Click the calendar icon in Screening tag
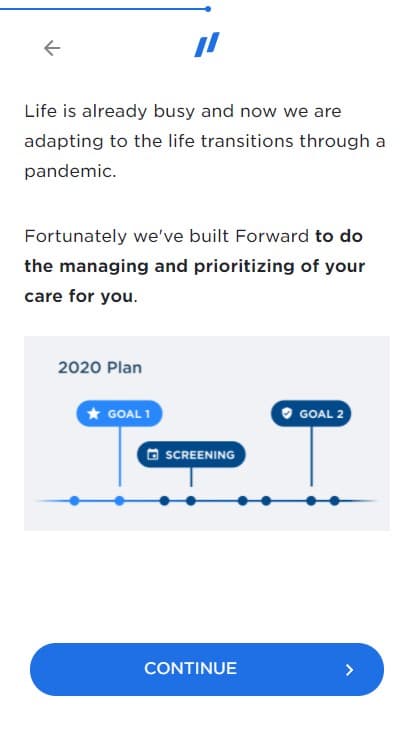 [x=153, y=454]
